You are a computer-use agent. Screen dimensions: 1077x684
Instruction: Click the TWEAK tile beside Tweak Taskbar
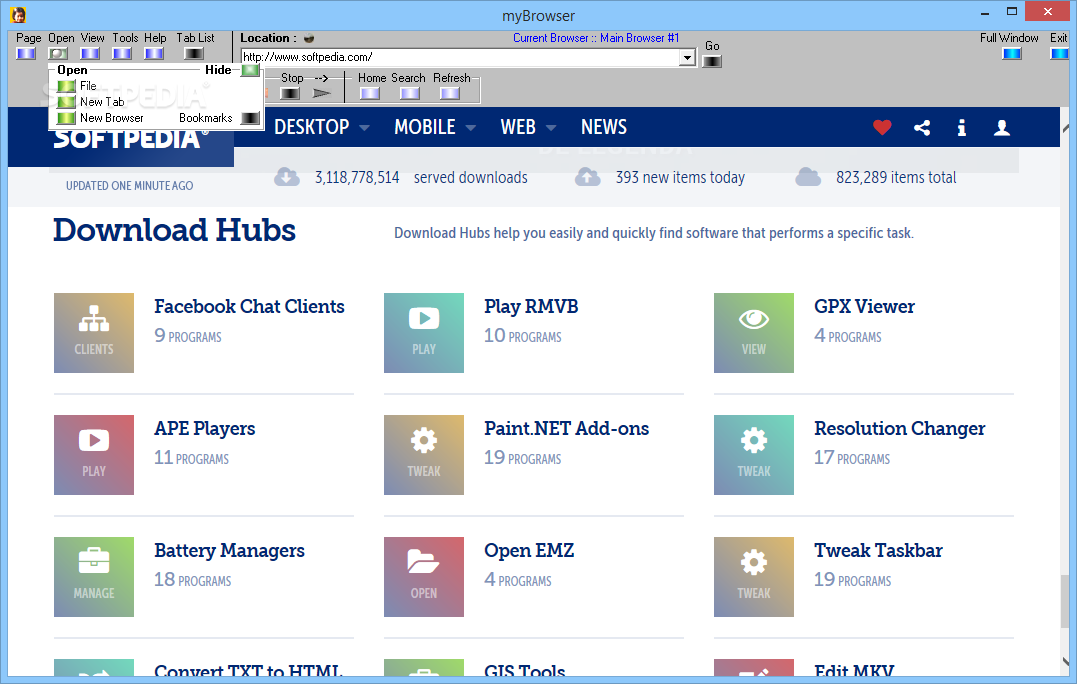point(753,577)
